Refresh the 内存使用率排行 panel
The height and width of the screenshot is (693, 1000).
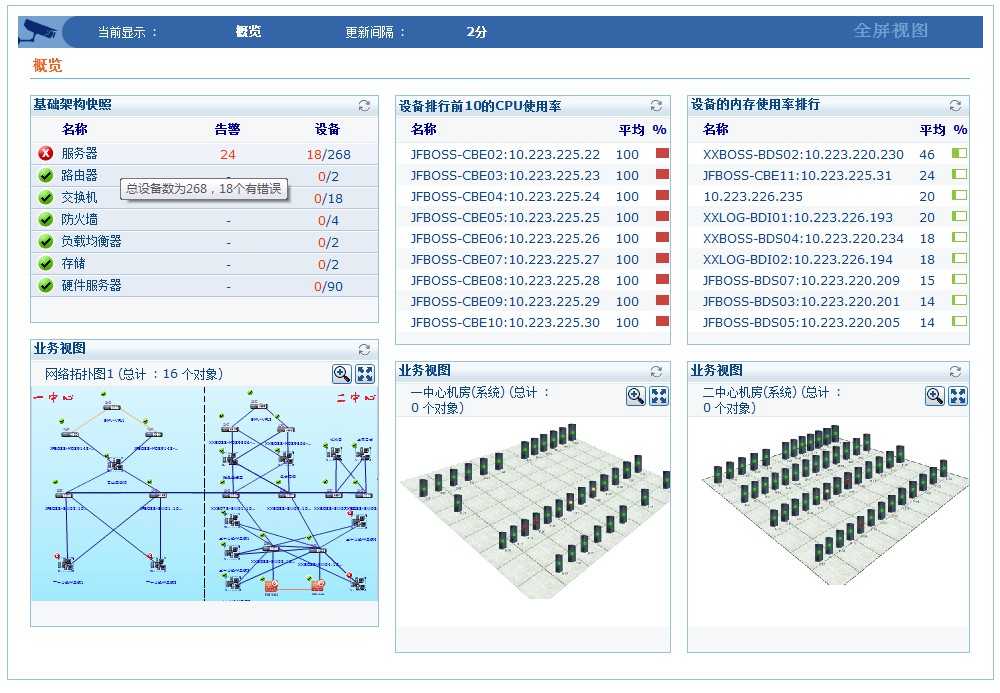click(x=955, y=105)
